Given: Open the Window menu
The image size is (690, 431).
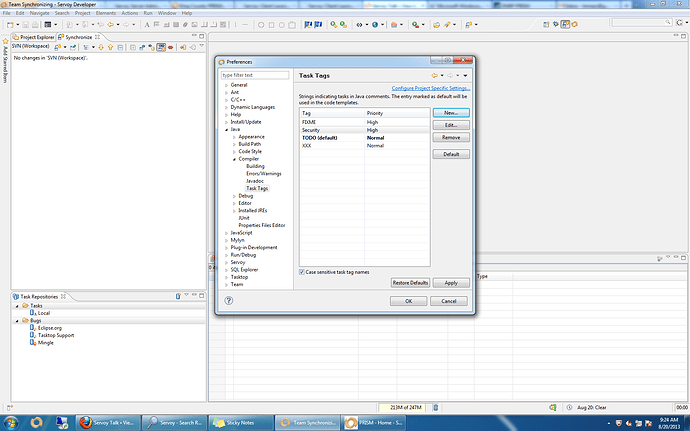Looking at the screenshot, I should 167,13.
